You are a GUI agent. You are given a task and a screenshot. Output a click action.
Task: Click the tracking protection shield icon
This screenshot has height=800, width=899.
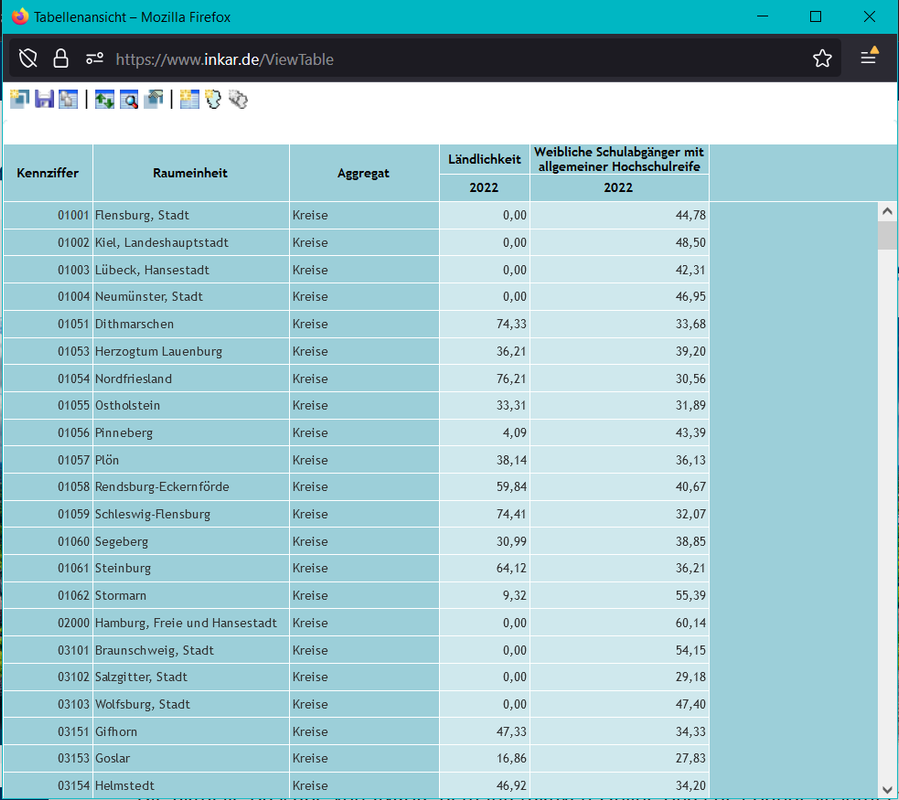(28, 58)
